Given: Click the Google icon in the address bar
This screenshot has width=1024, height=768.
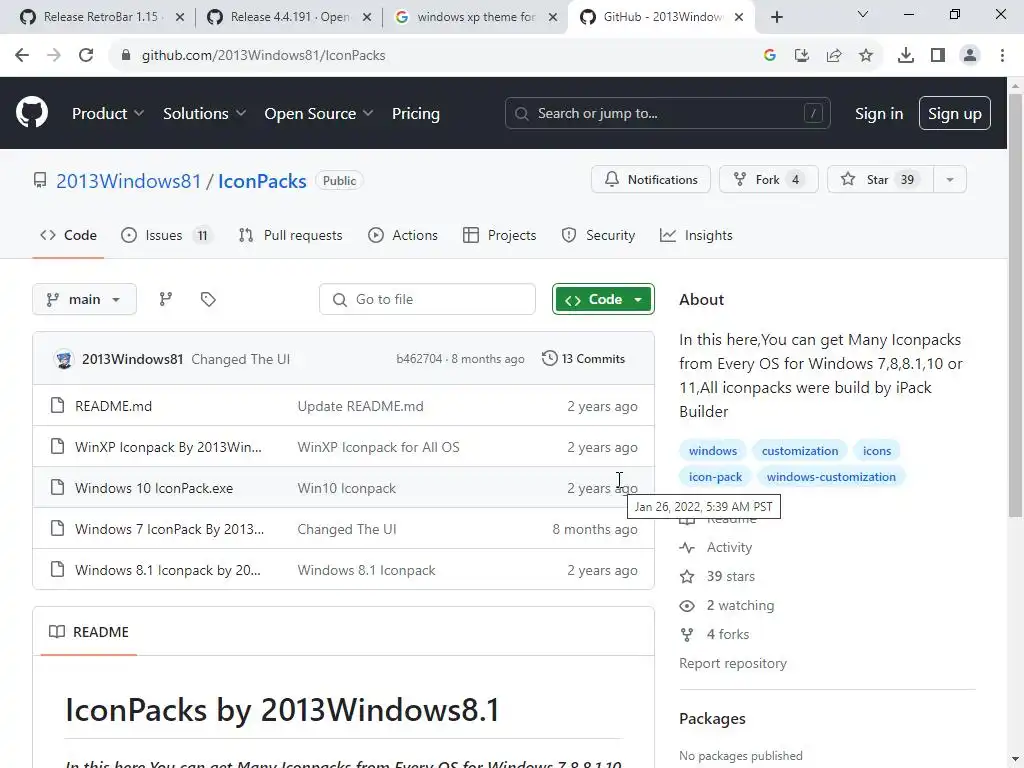Looking at the screenshot, I should (770, 56).
